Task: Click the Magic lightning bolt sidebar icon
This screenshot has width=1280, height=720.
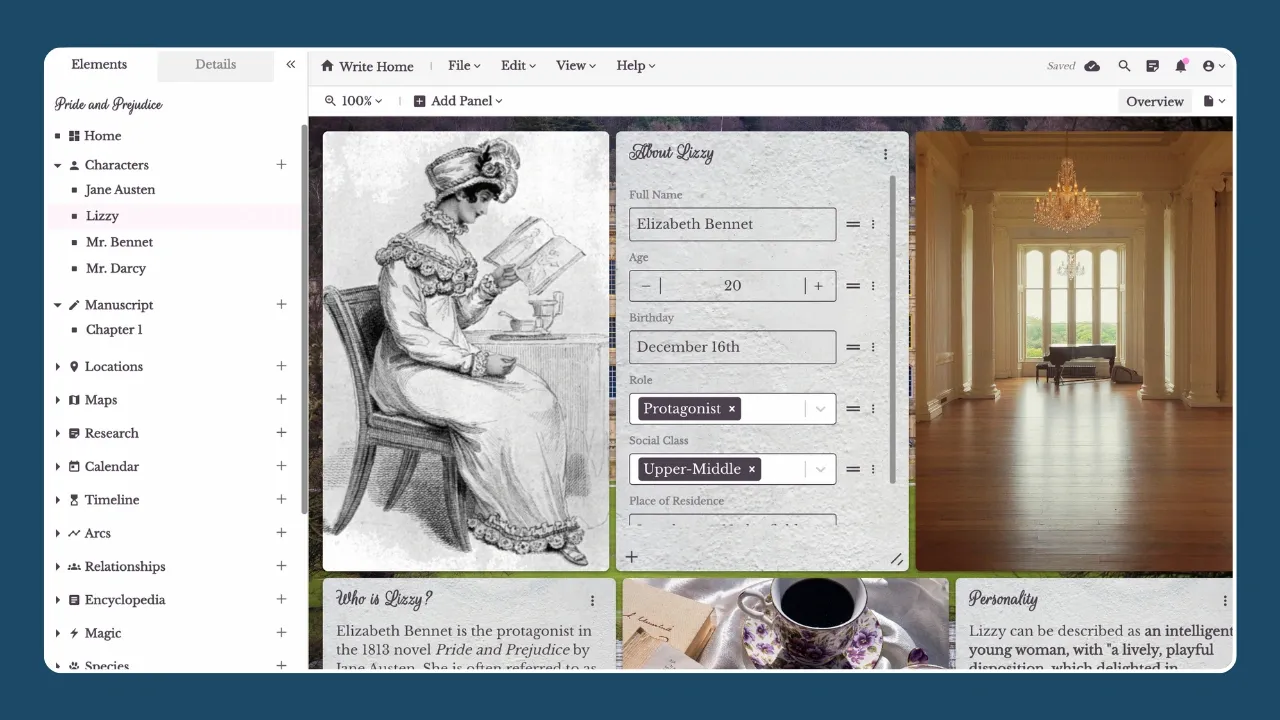Action: [74, 632]
